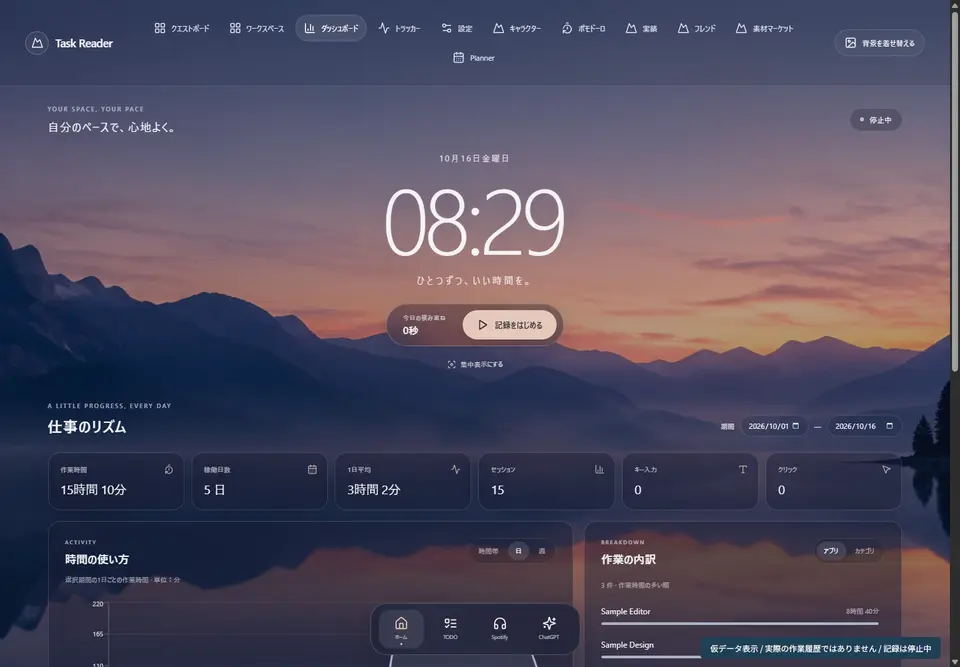The width and height of the screenshot is (960, 667).
Task: Click the 背景を着せ替える button
Action: 879,43
